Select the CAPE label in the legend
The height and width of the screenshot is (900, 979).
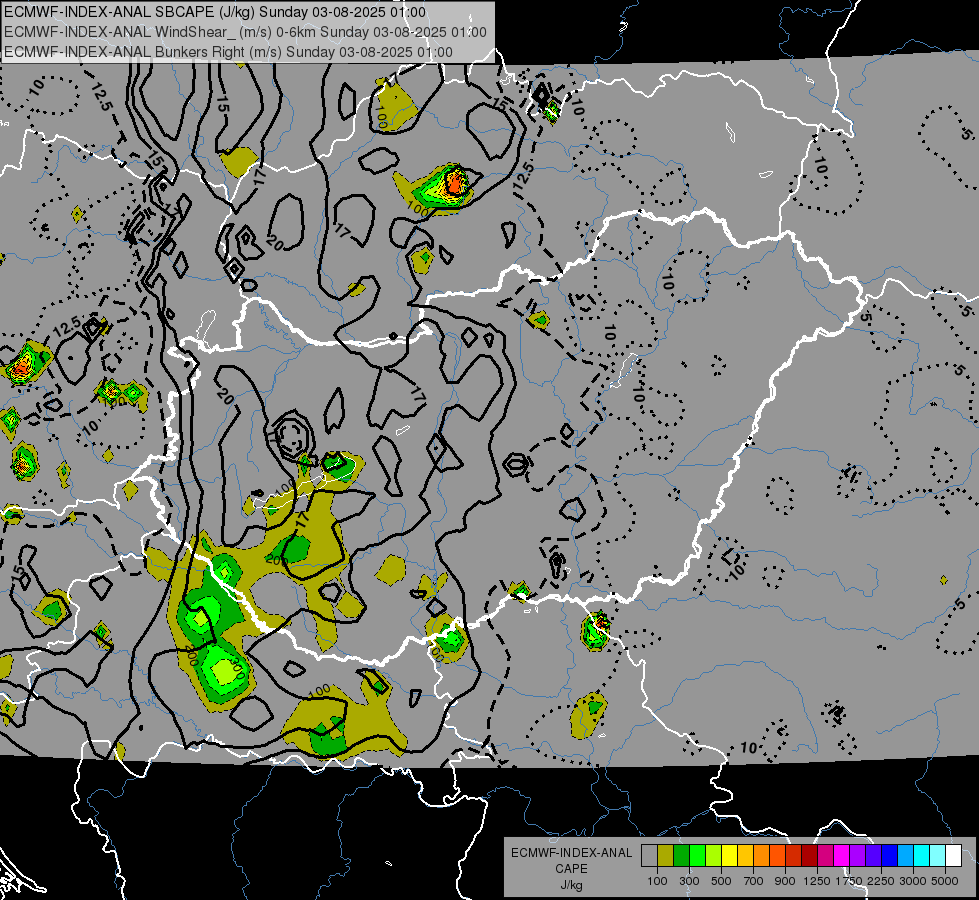click(571, 869)
